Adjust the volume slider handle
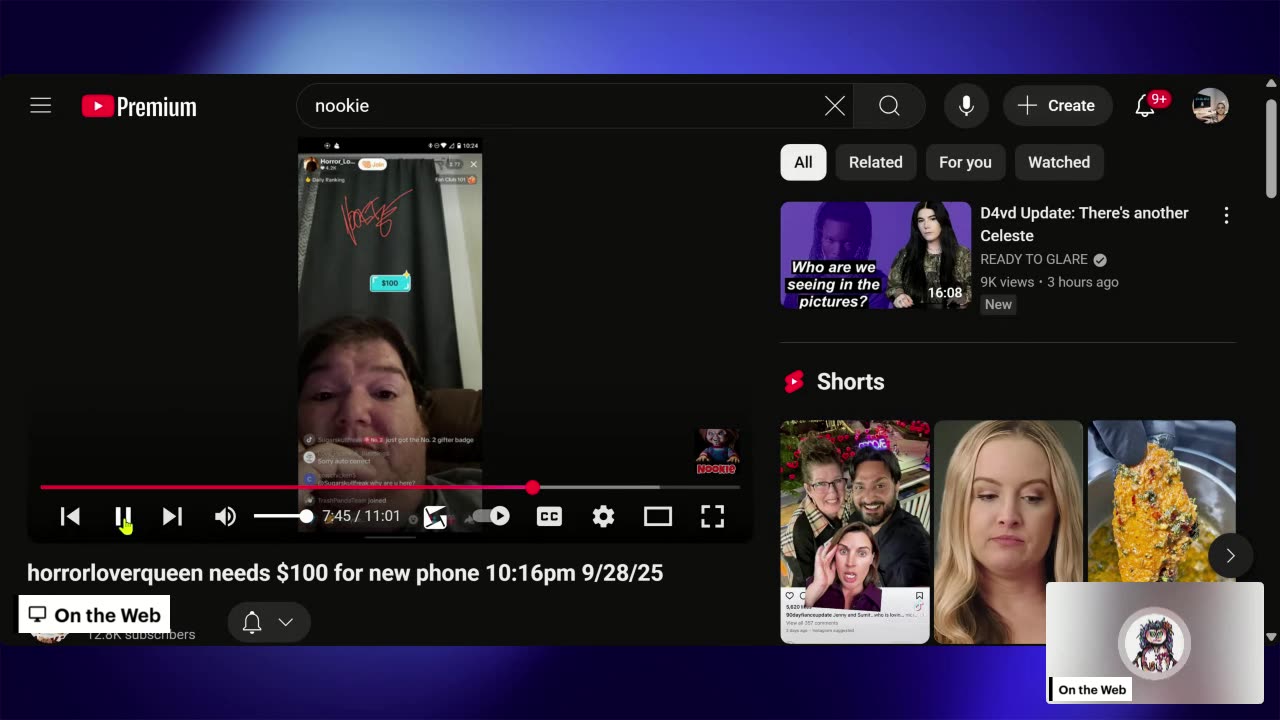 [x=306, y=516]
